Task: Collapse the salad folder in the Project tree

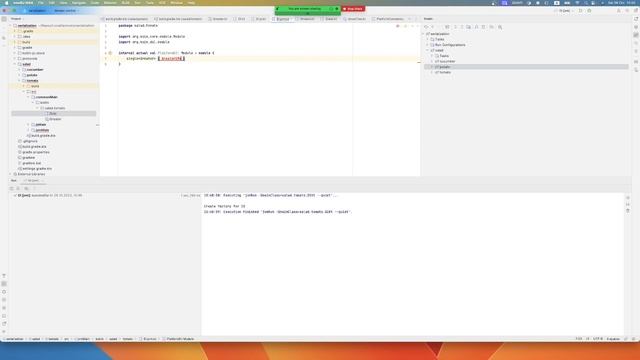Action: [15, 64]
